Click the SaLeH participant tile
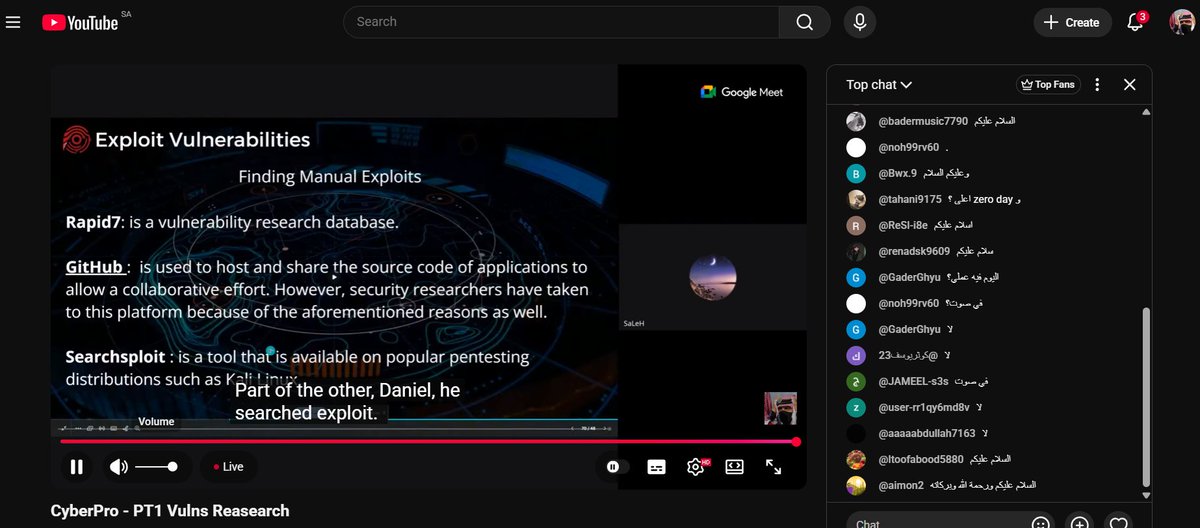The image size is (1200, 528). [x=713, y=276]
